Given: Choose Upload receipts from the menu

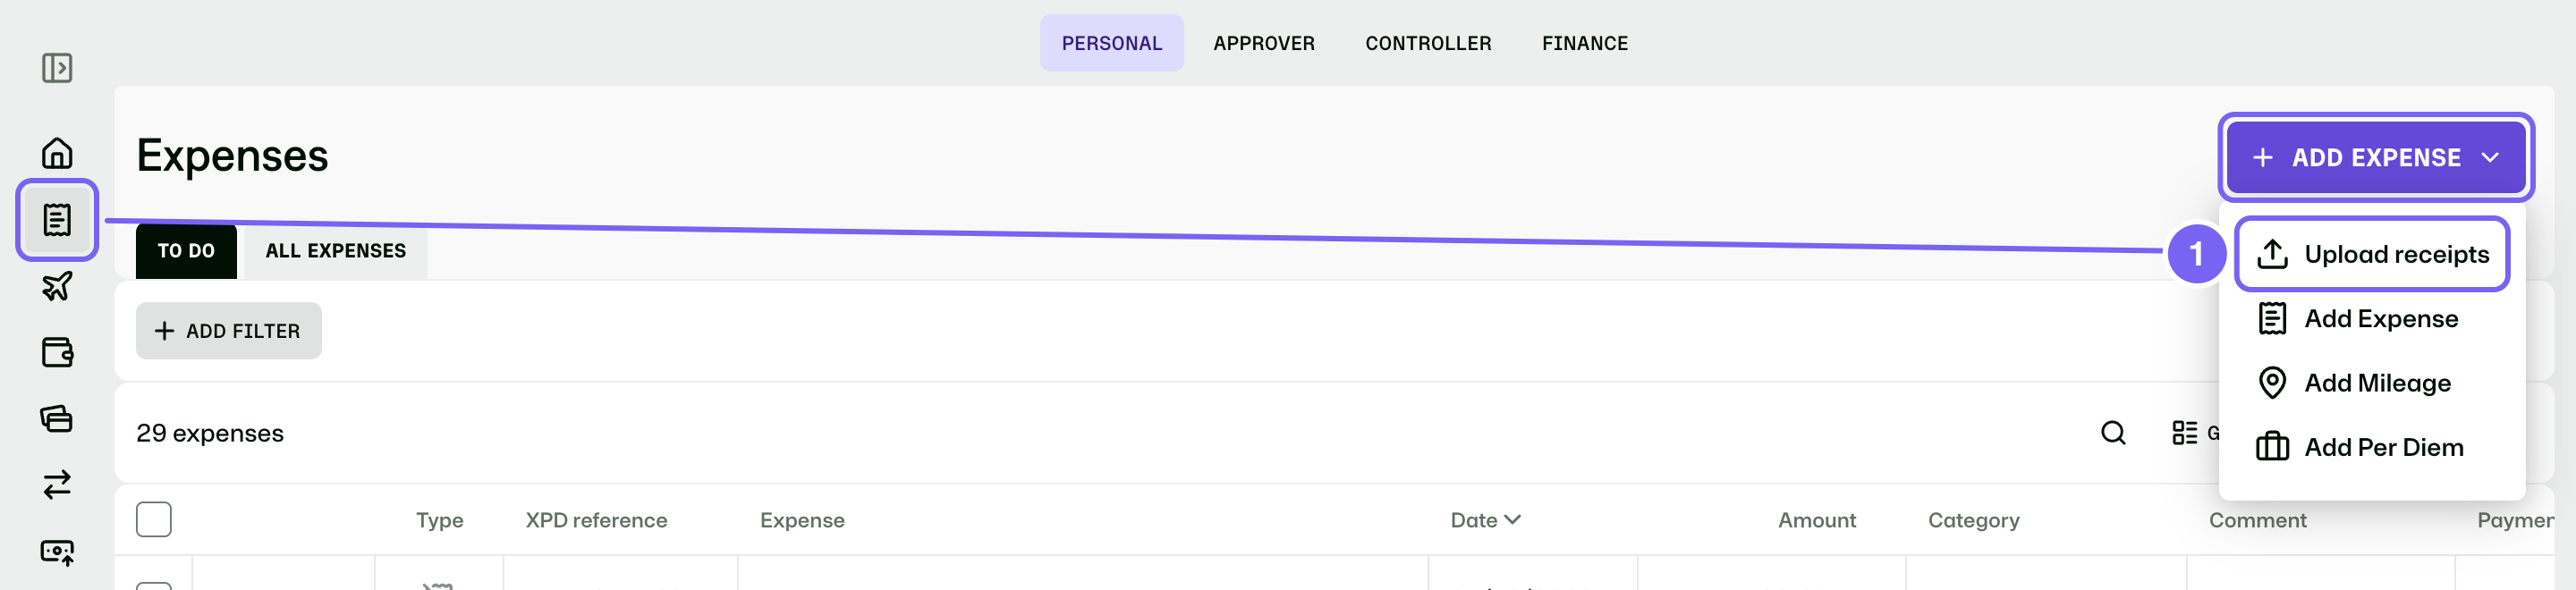Looking at the screenshot, I should (2372, 254).
